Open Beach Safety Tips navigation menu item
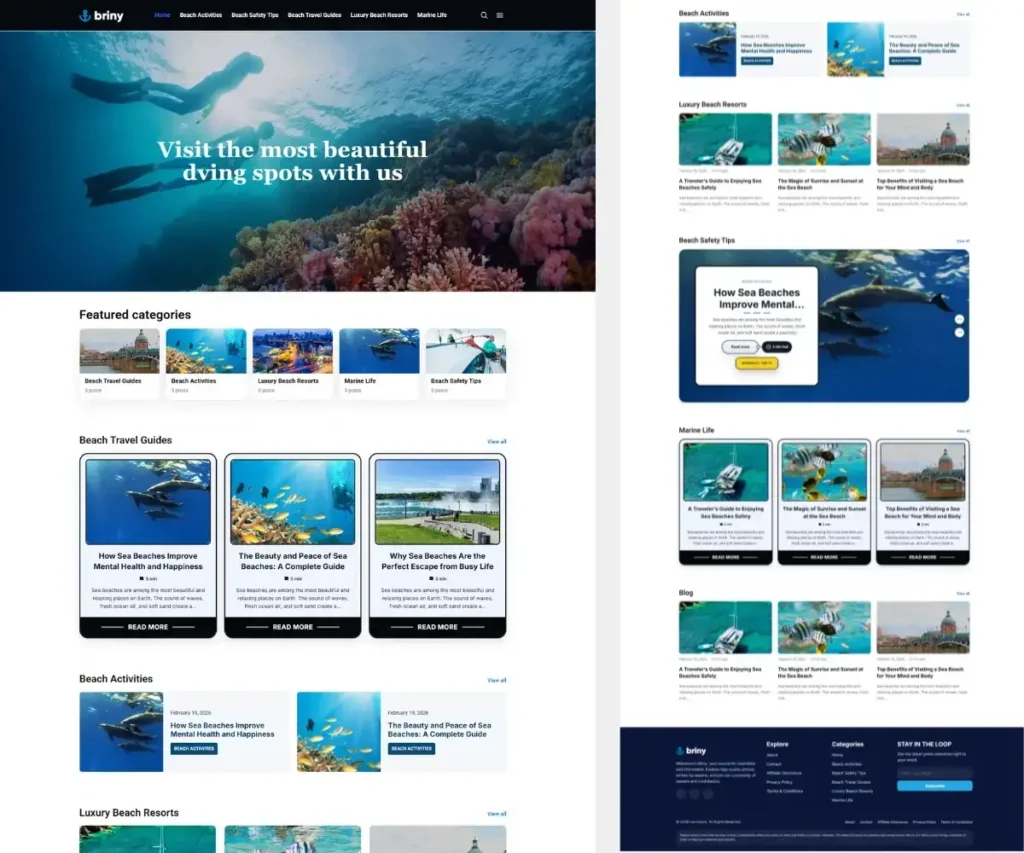This screenshot has width=1024, height=853. 254,16
